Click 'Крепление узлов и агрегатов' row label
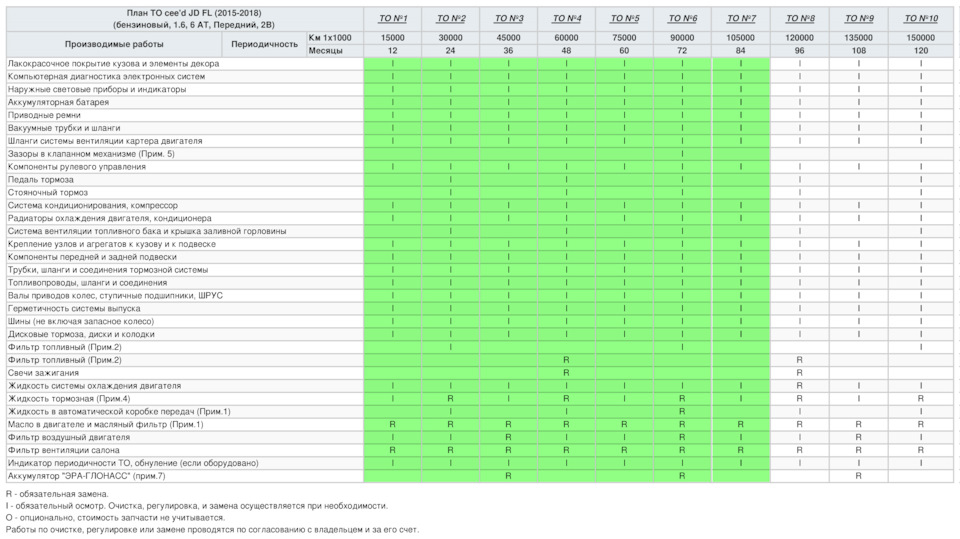The width and height of the screenshot is (960, 539). pyautogui.click(x=111, y=244)
